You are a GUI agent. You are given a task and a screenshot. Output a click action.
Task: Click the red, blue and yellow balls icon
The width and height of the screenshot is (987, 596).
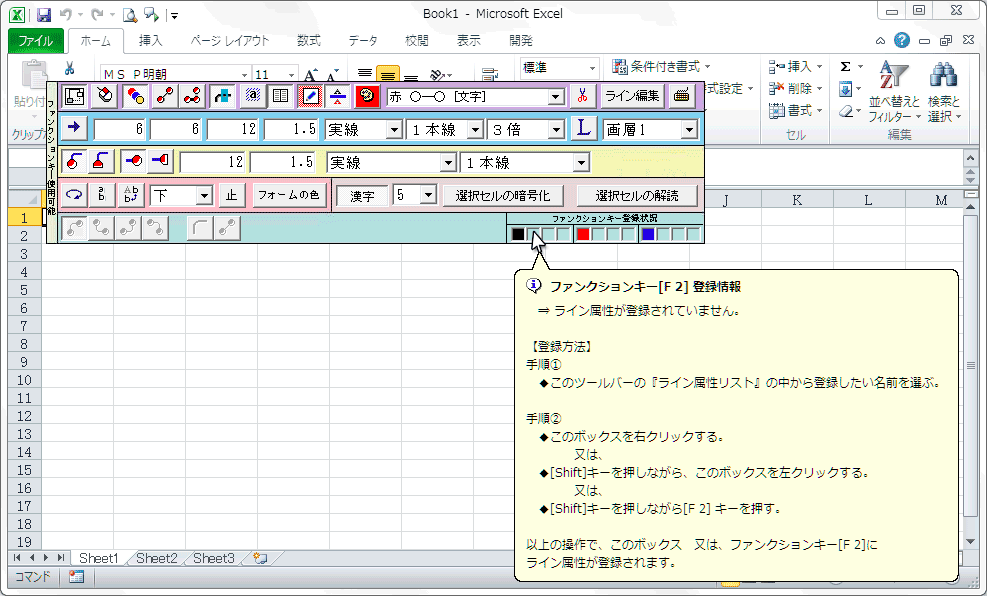point(135,96)
